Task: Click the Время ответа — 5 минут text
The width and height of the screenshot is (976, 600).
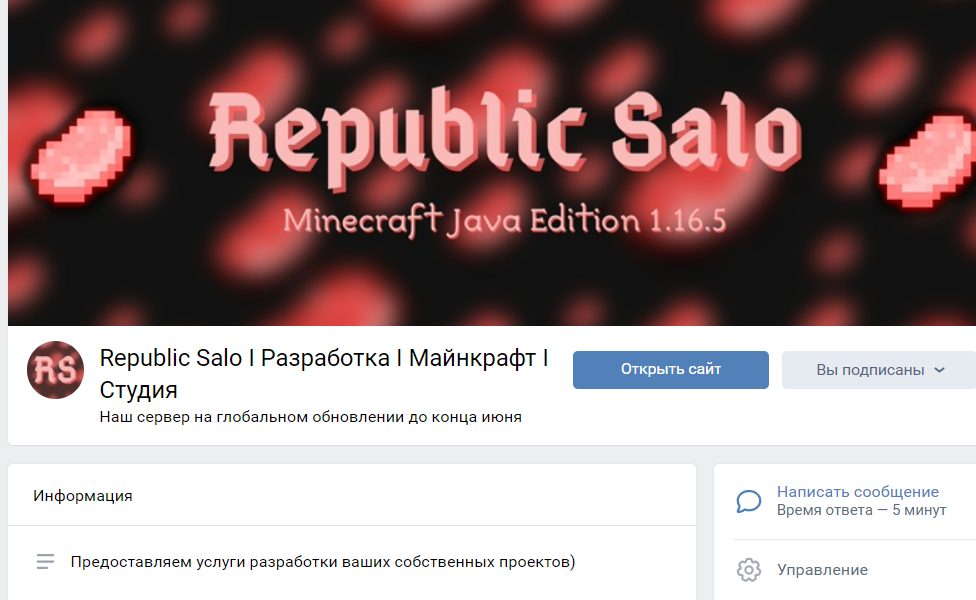Action: tap(861, 510)
